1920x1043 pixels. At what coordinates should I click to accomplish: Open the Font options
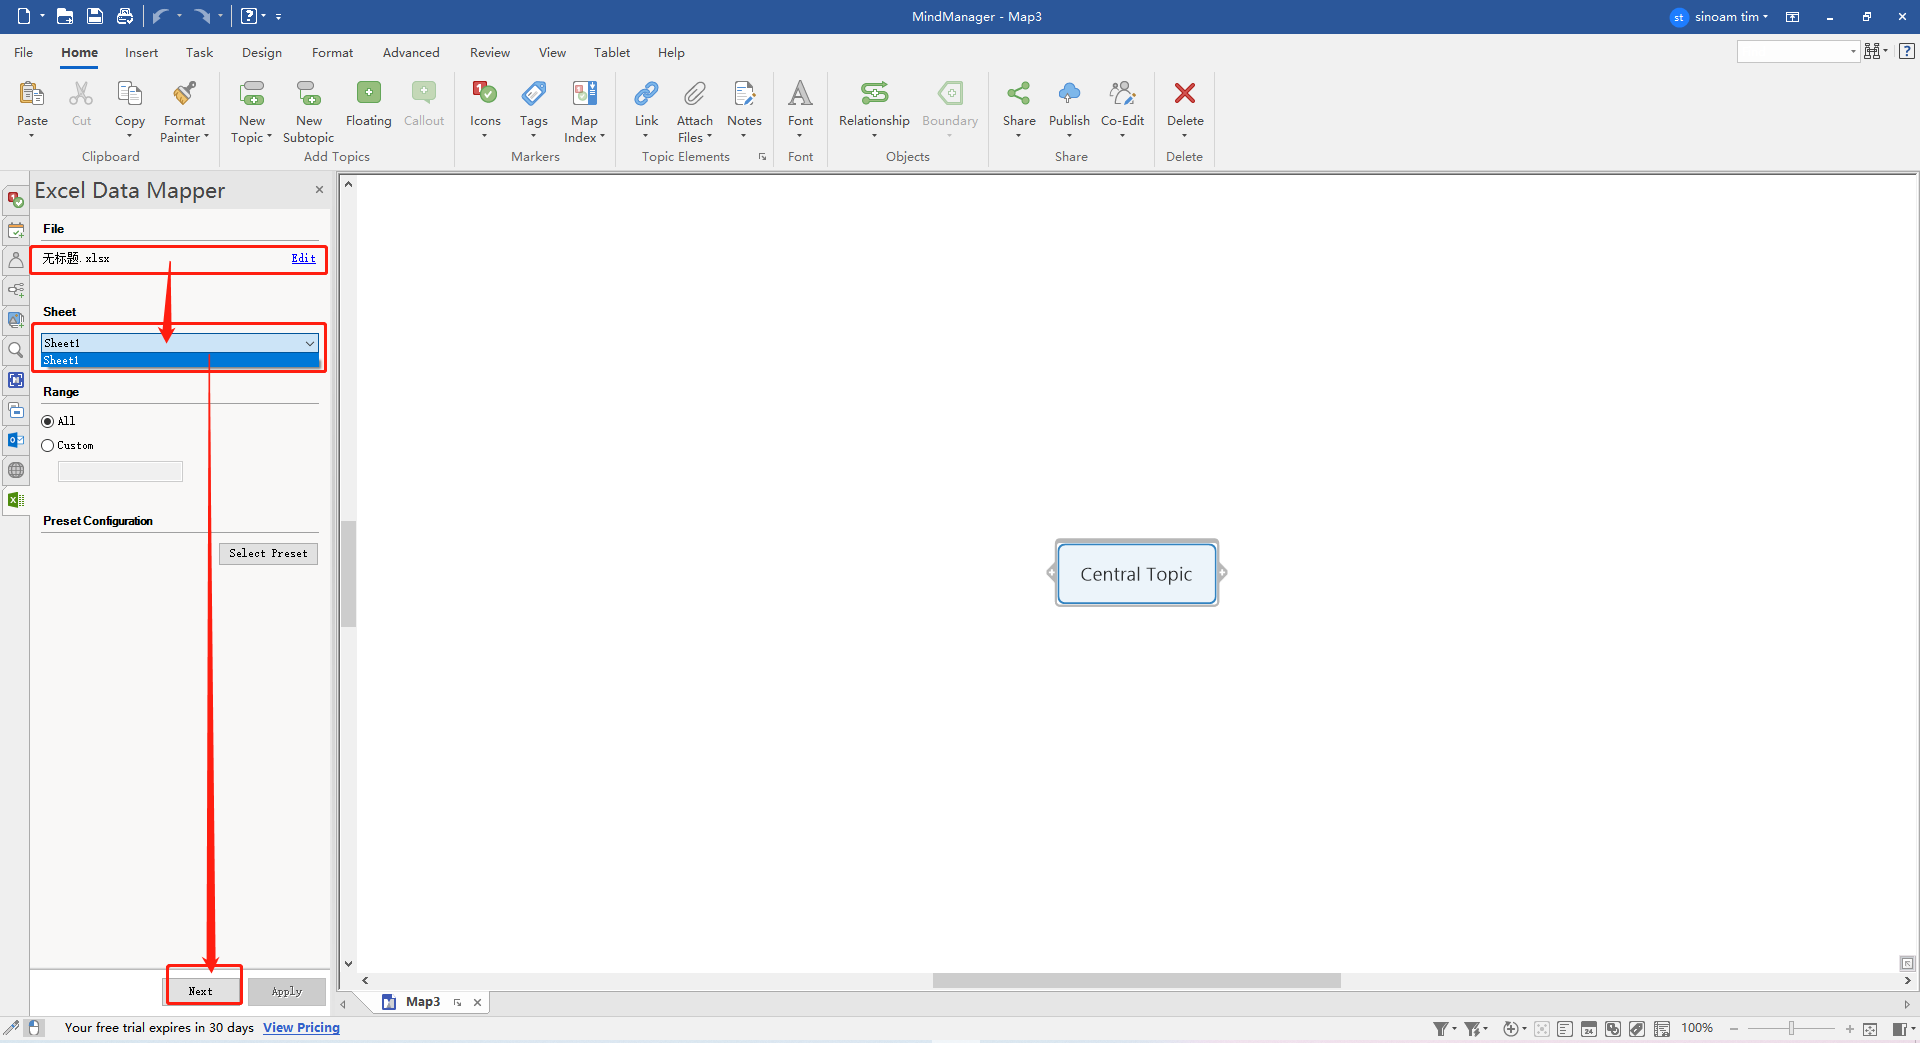[x=801, y=94]
